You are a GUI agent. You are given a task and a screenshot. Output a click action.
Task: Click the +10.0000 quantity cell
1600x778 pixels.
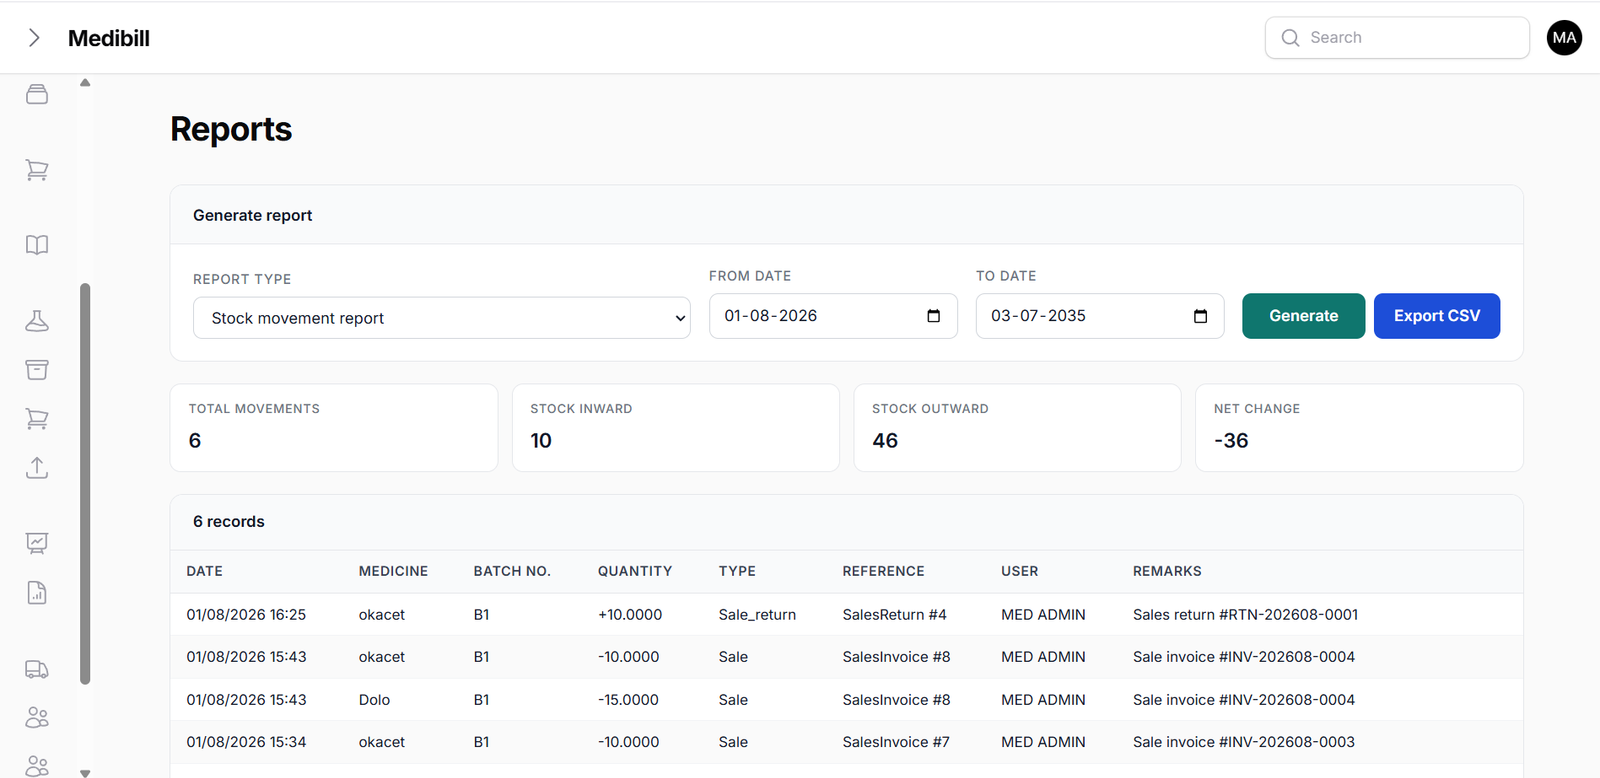[x=630, y=615]
